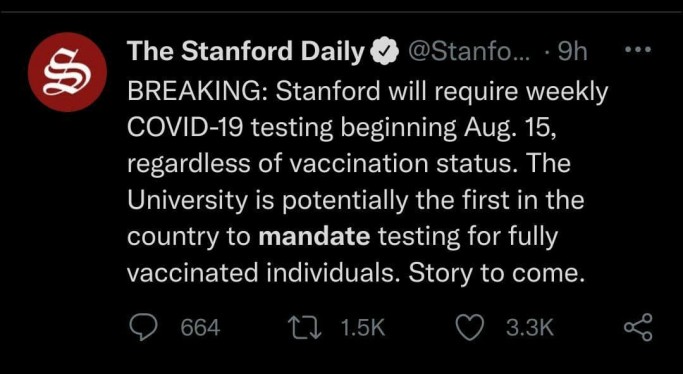Click COVID-19 in the tweet text
Image resolution: width=683 pixels, height=374 pixels.
tap(186, 128)
